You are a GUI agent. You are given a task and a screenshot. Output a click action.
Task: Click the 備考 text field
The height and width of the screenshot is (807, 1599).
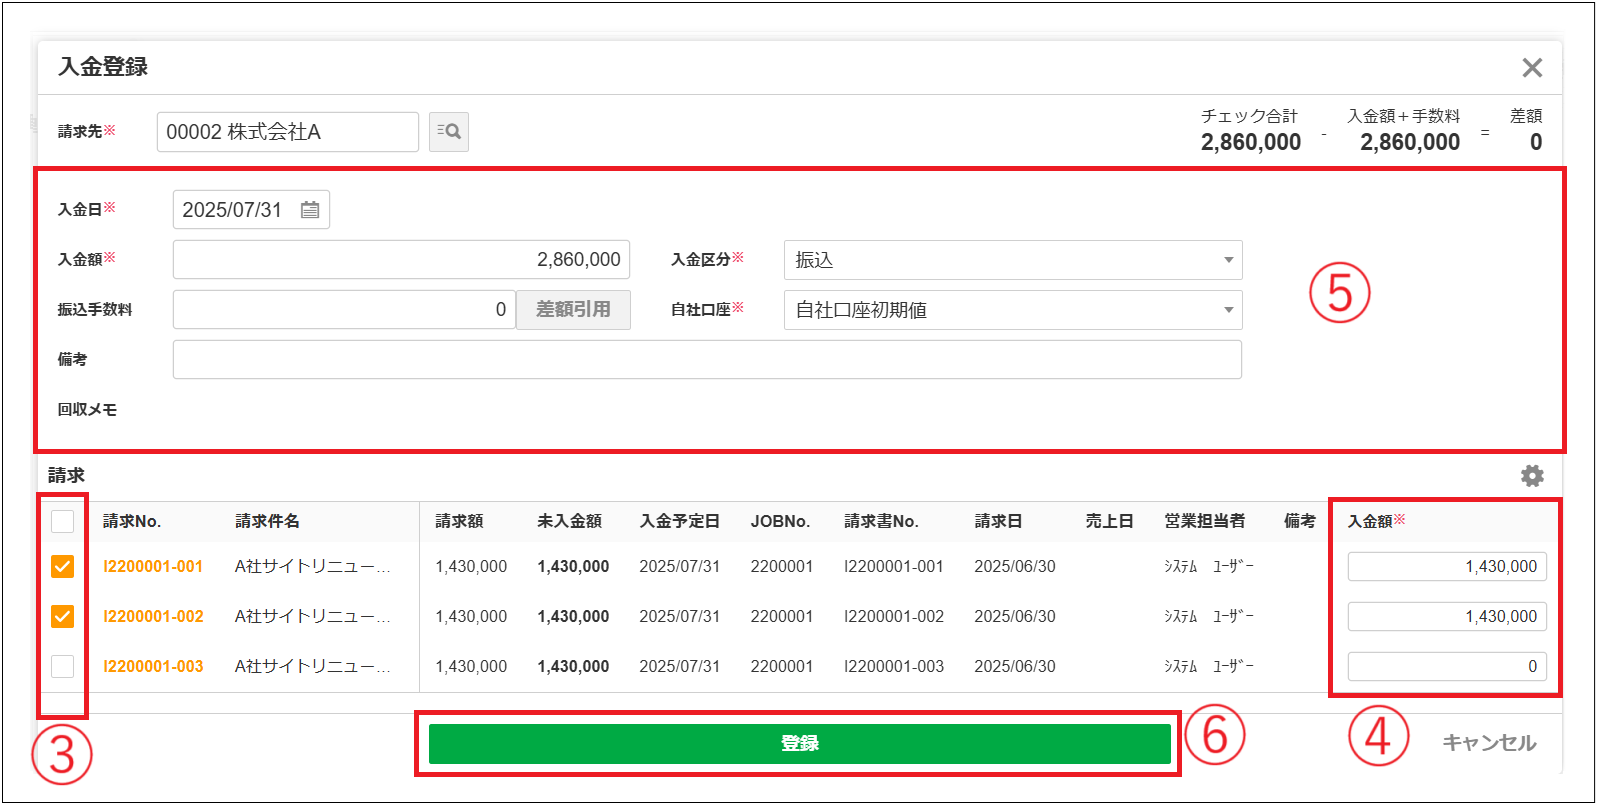click(x=706, y=360)
